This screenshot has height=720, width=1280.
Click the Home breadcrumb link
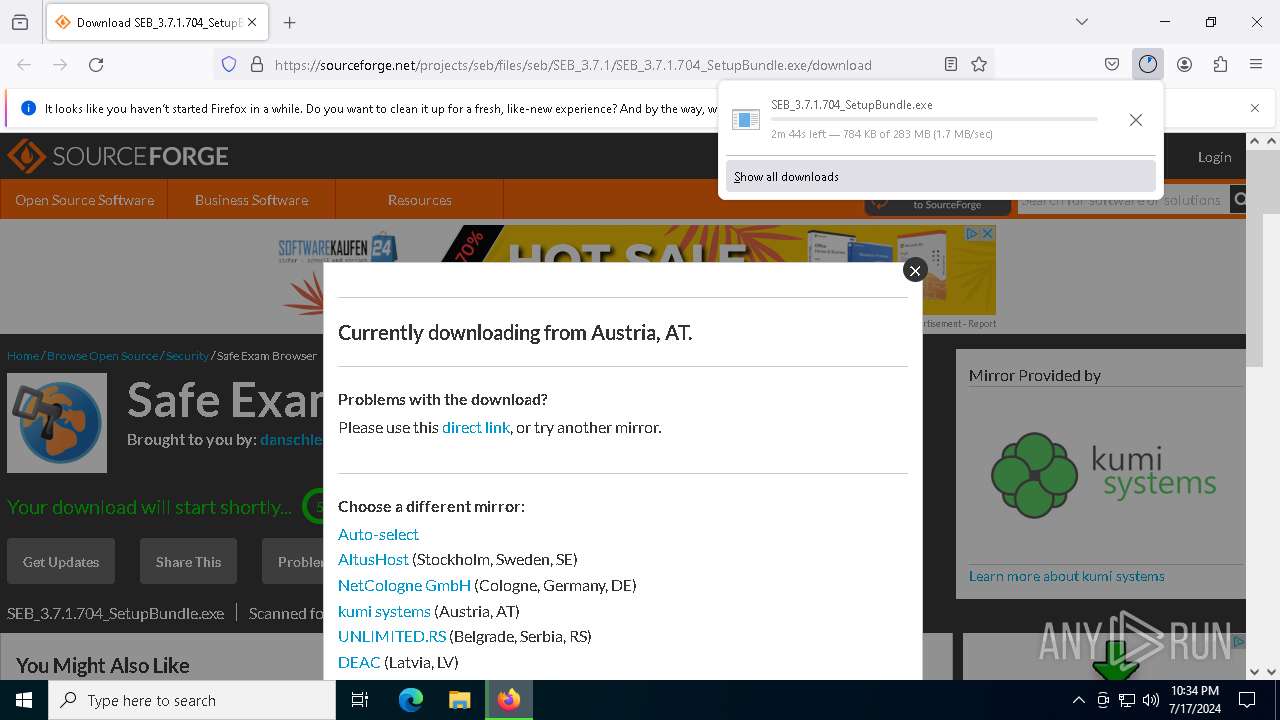click(x=23, y=355)
